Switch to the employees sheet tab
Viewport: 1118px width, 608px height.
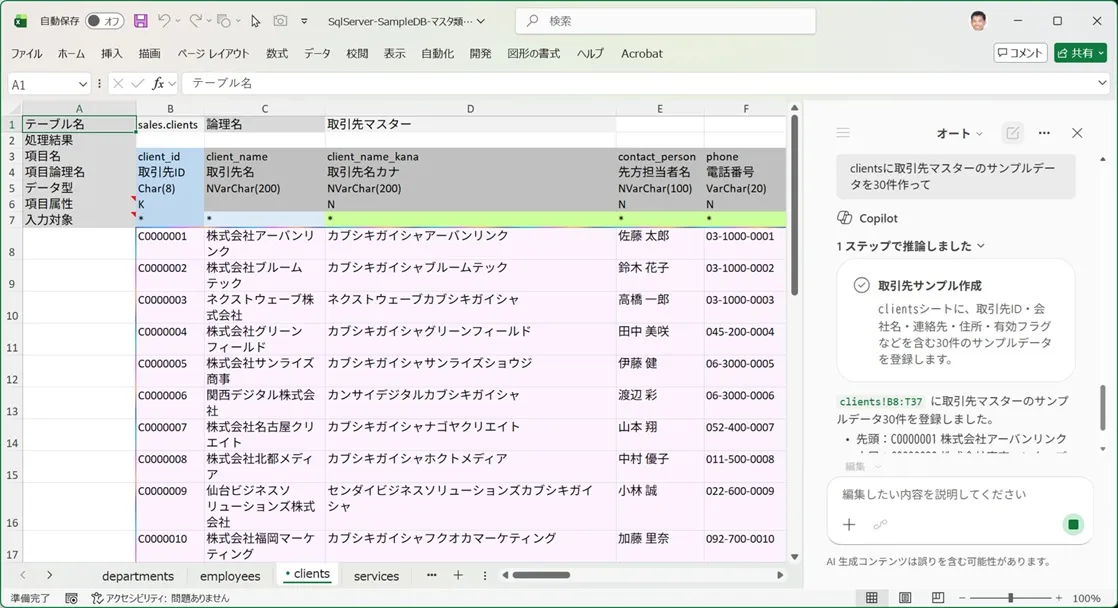(230, 576)
